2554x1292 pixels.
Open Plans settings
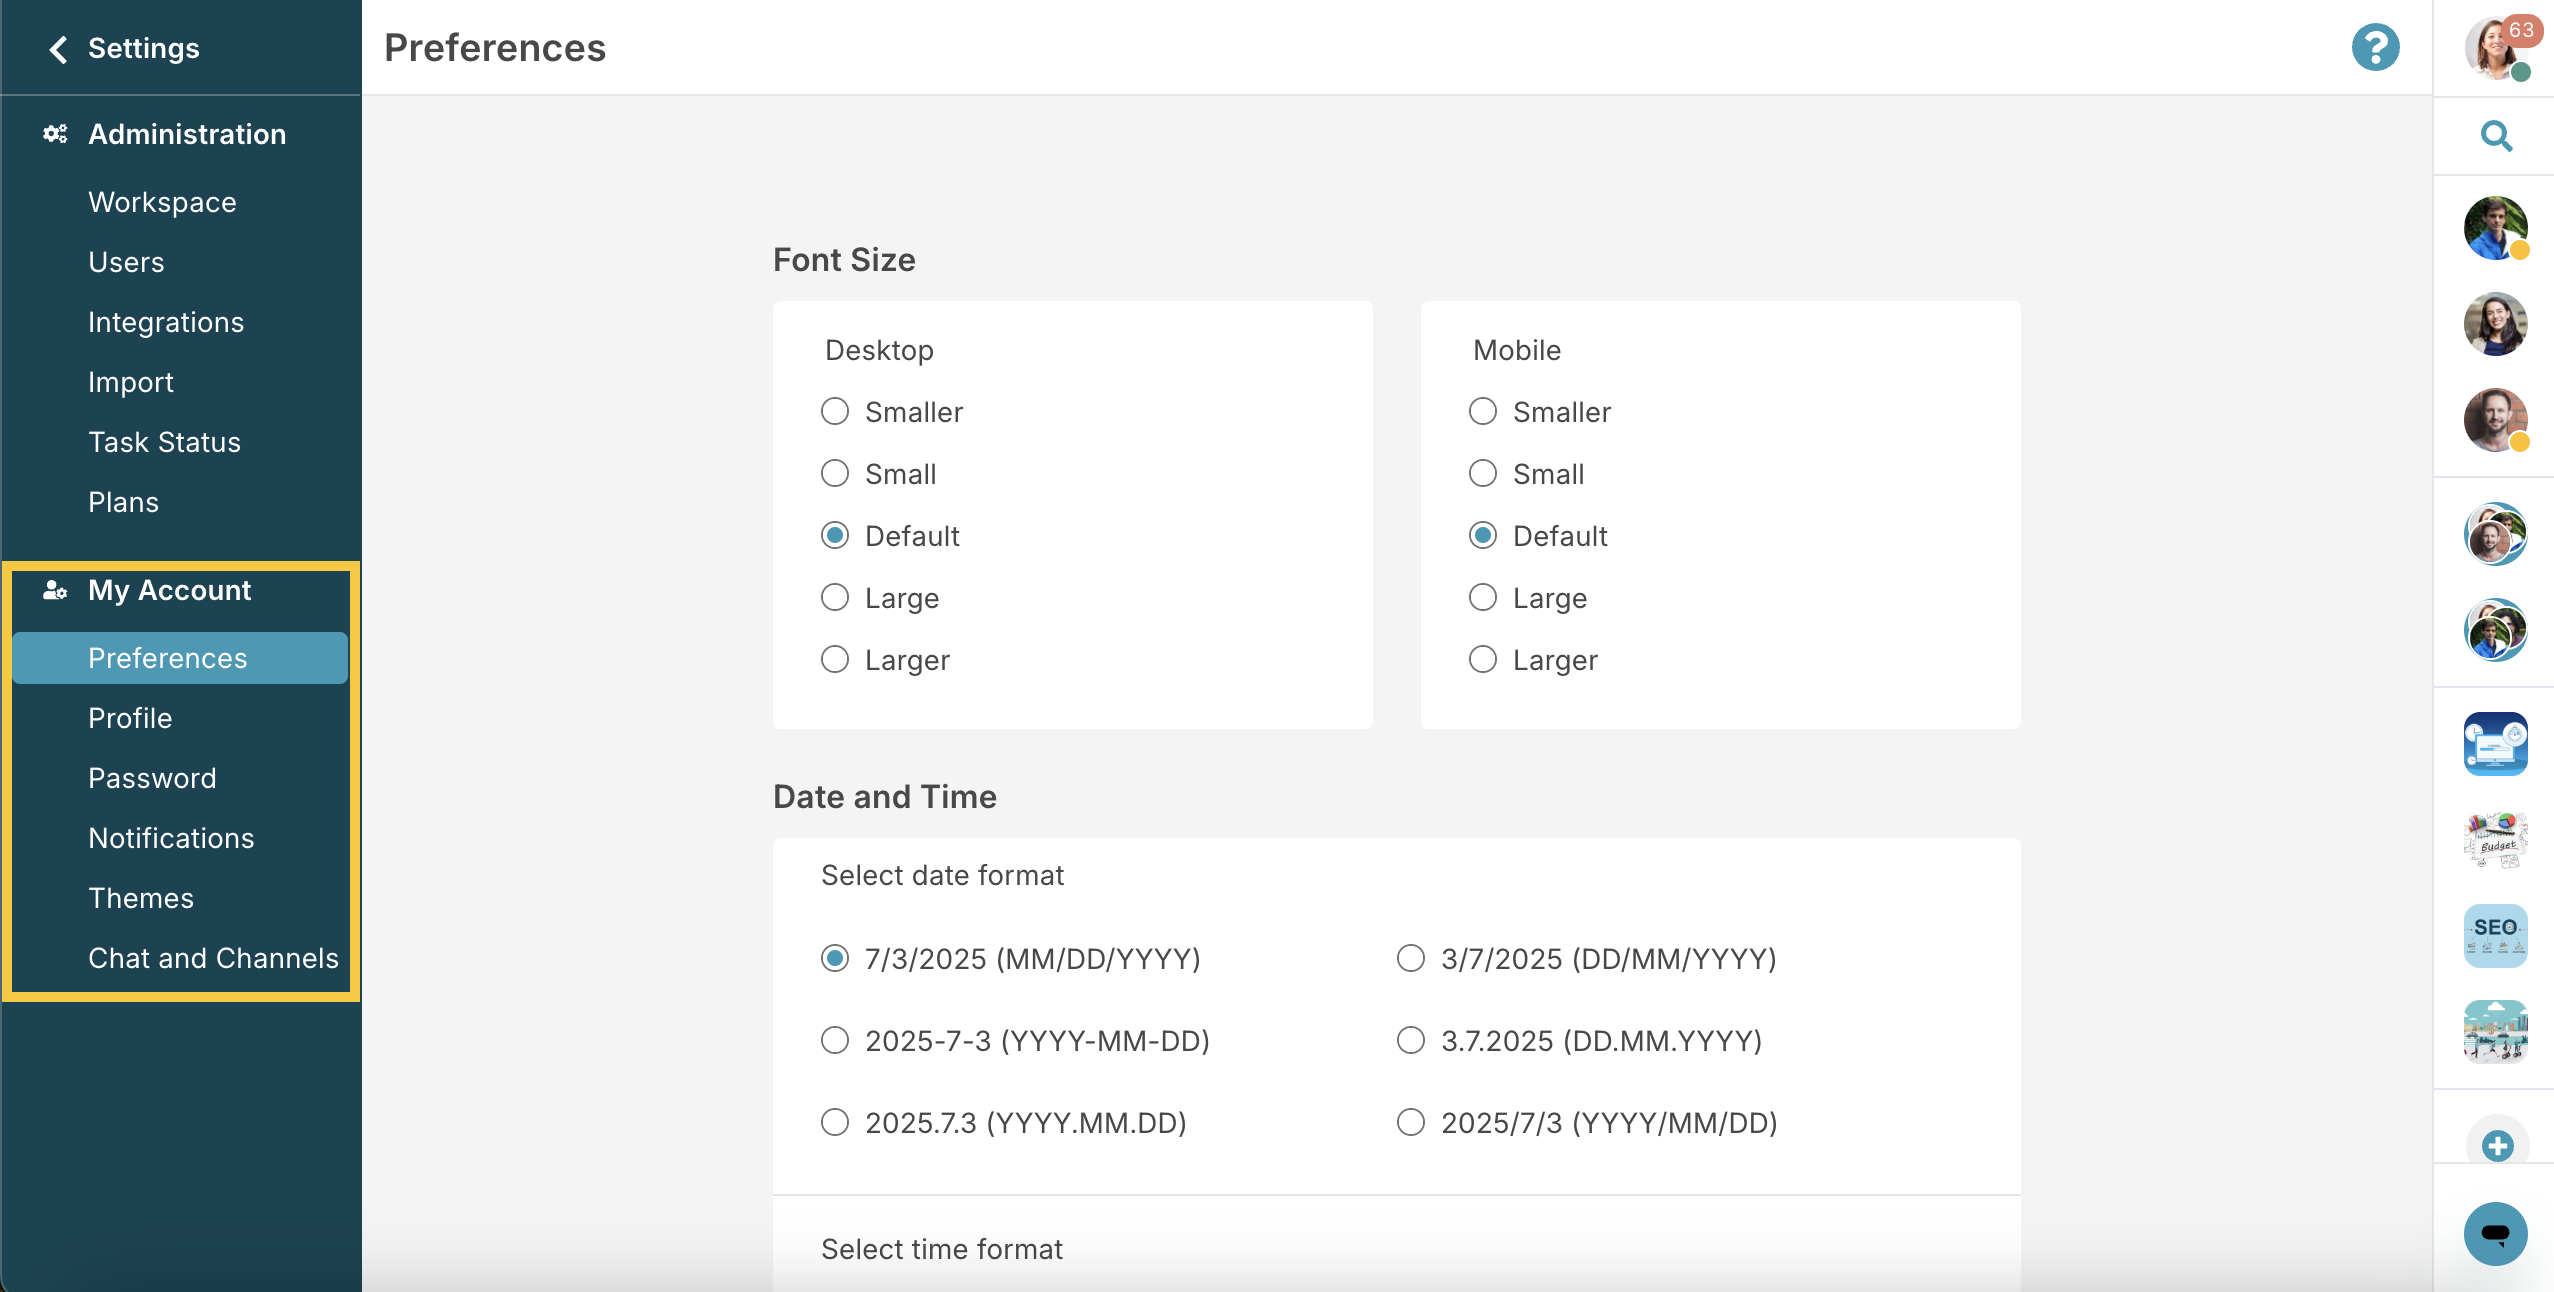(x=123, y=502)
